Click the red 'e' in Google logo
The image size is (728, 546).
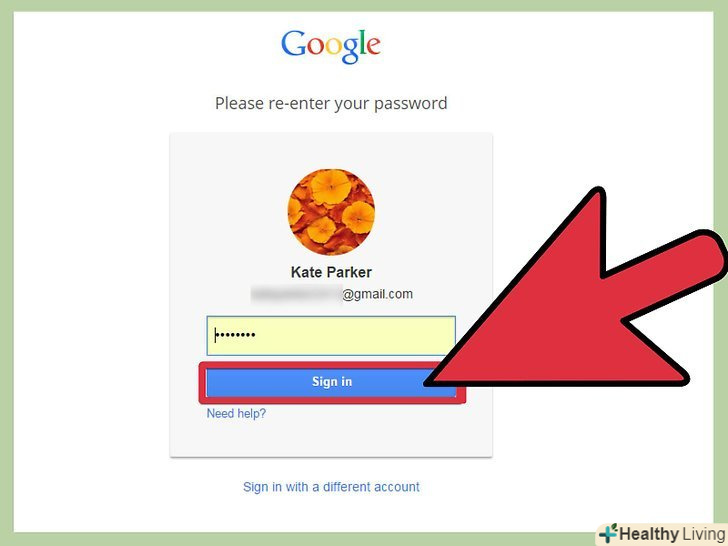coord(373,46)
